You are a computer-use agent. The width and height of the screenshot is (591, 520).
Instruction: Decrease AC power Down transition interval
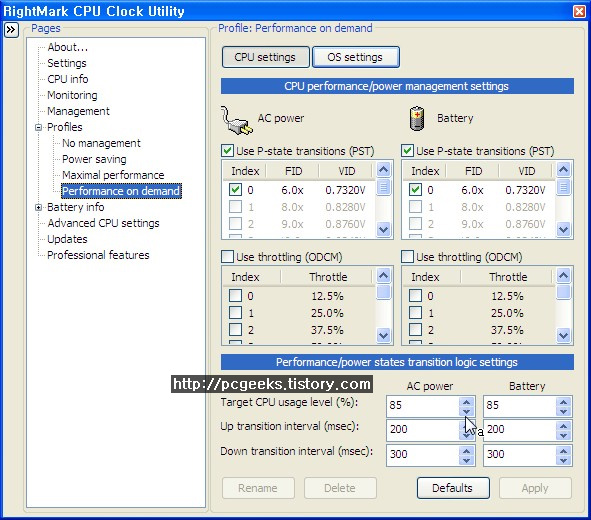coord(467,460)
